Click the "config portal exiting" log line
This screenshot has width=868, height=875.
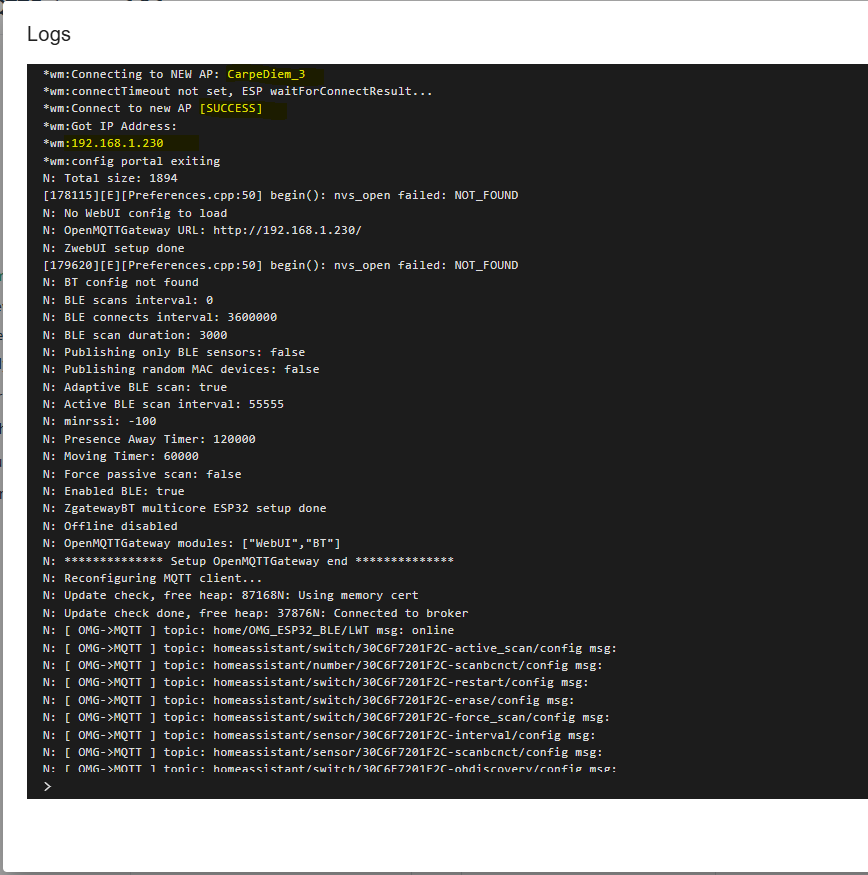click(x=132, y=161)
